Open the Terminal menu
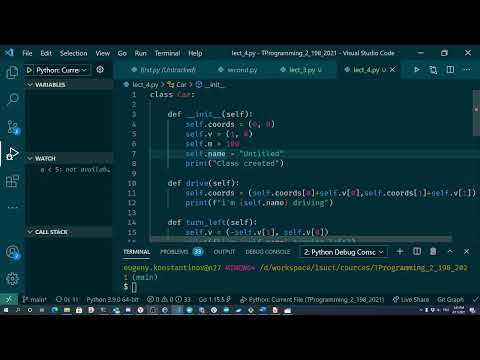The width and height of the screenshot is (480, 360). (167, 53)
